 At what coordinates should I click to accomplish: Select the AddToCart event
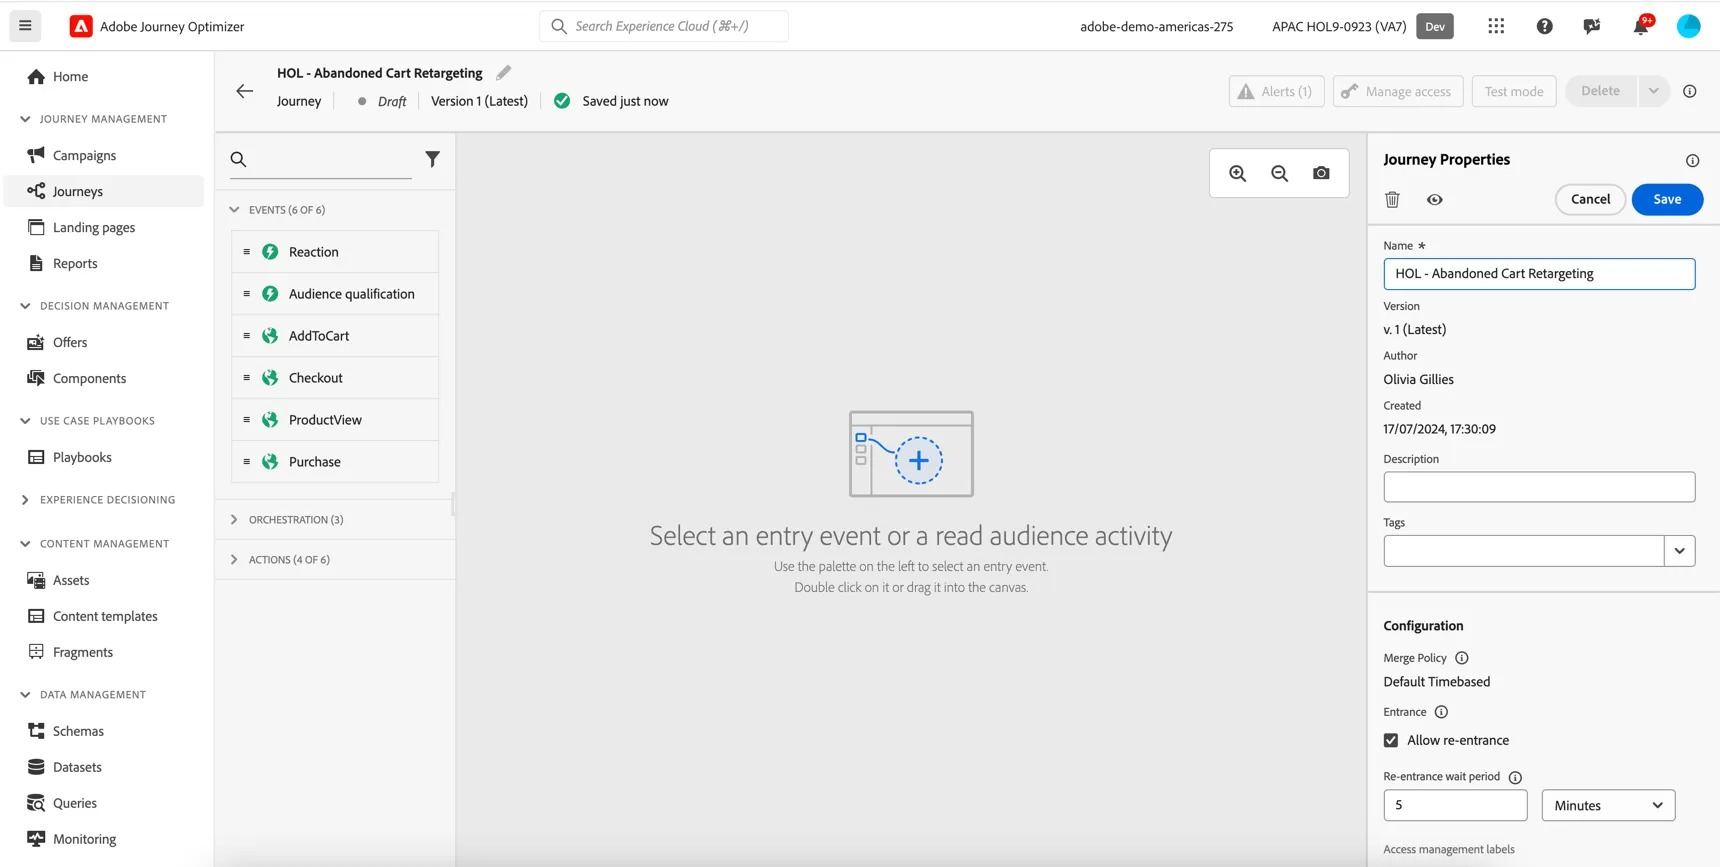tap(335, 336)
